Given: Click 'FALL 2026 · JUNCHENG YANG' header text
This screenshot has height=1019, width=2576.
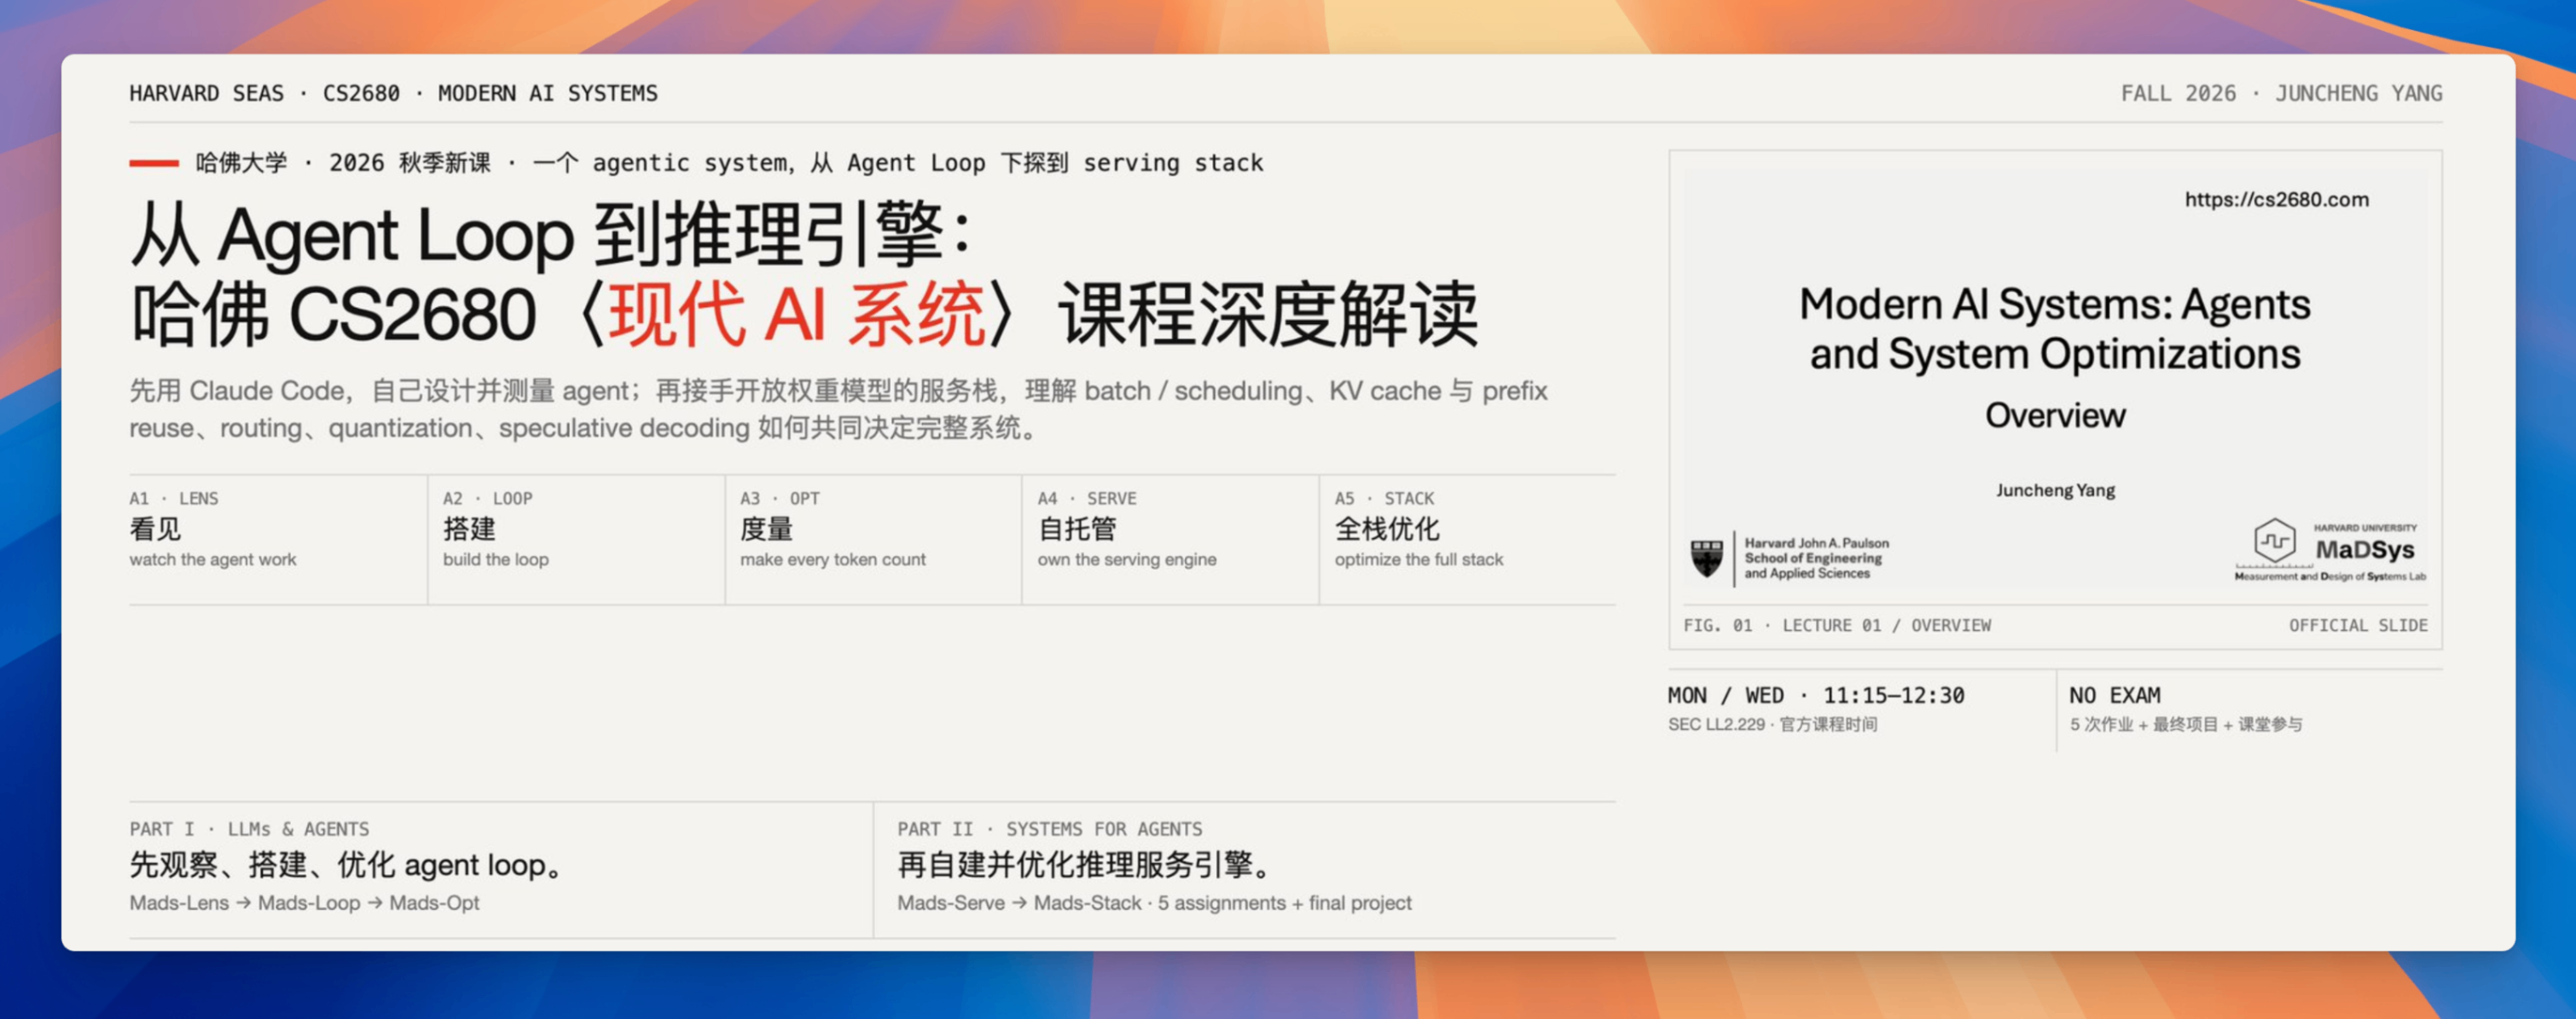Looking at the screenshot, I should tap(2281, 93).
